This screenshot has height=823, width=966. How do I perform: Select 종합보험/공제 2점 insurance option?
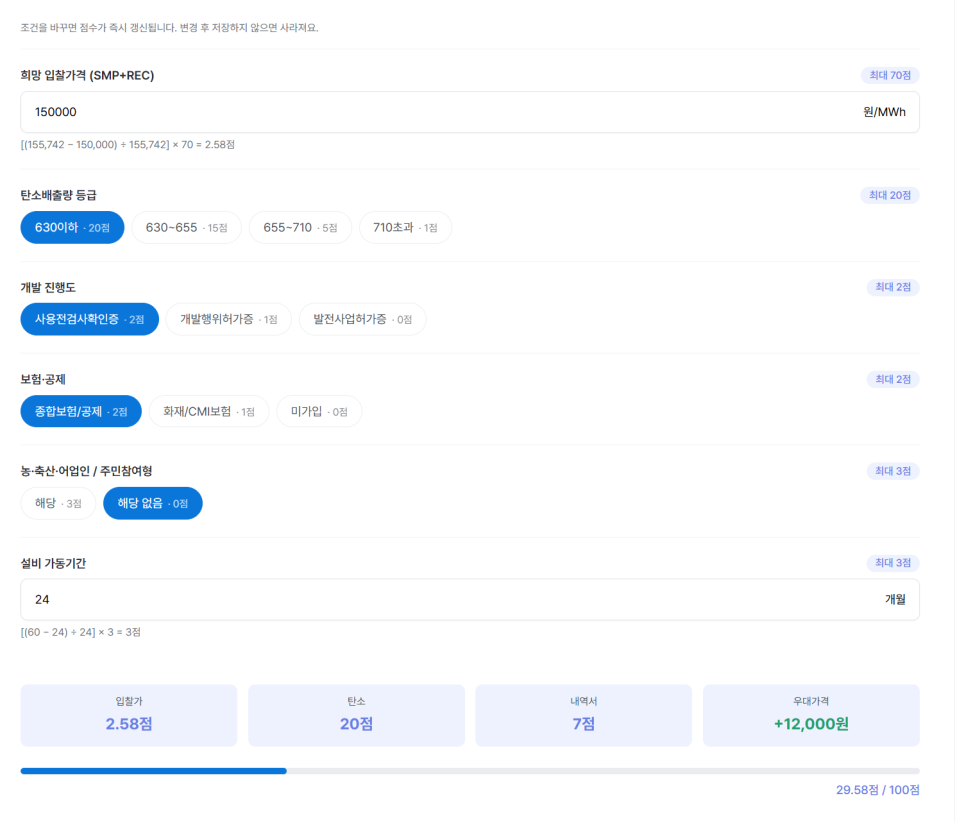81,412
